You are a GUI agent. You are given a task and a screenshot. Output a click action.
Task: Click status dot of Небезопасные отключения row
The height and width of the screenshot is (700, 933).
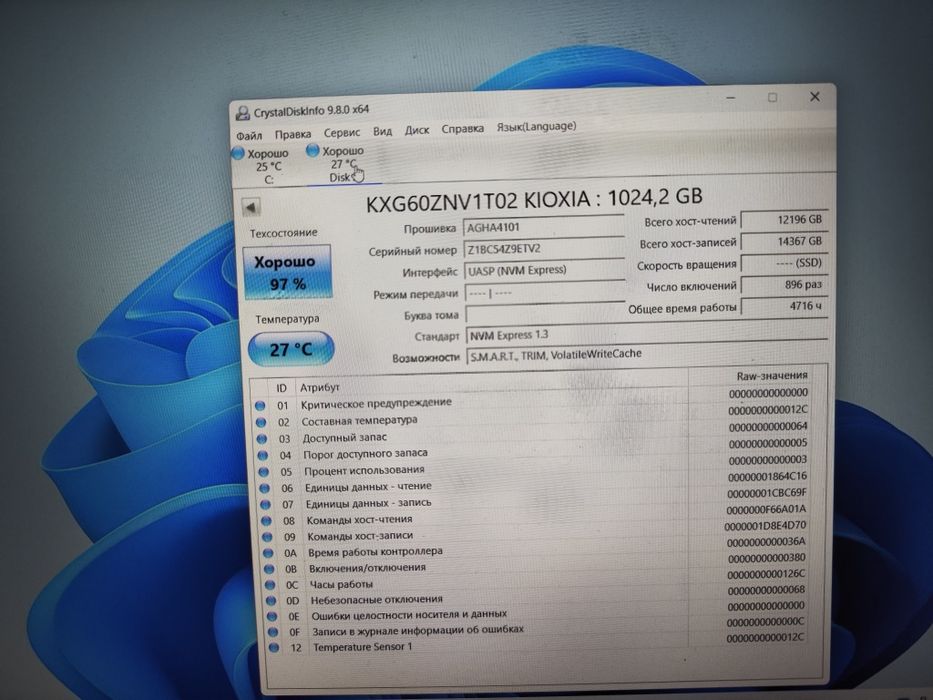(271, 601)
